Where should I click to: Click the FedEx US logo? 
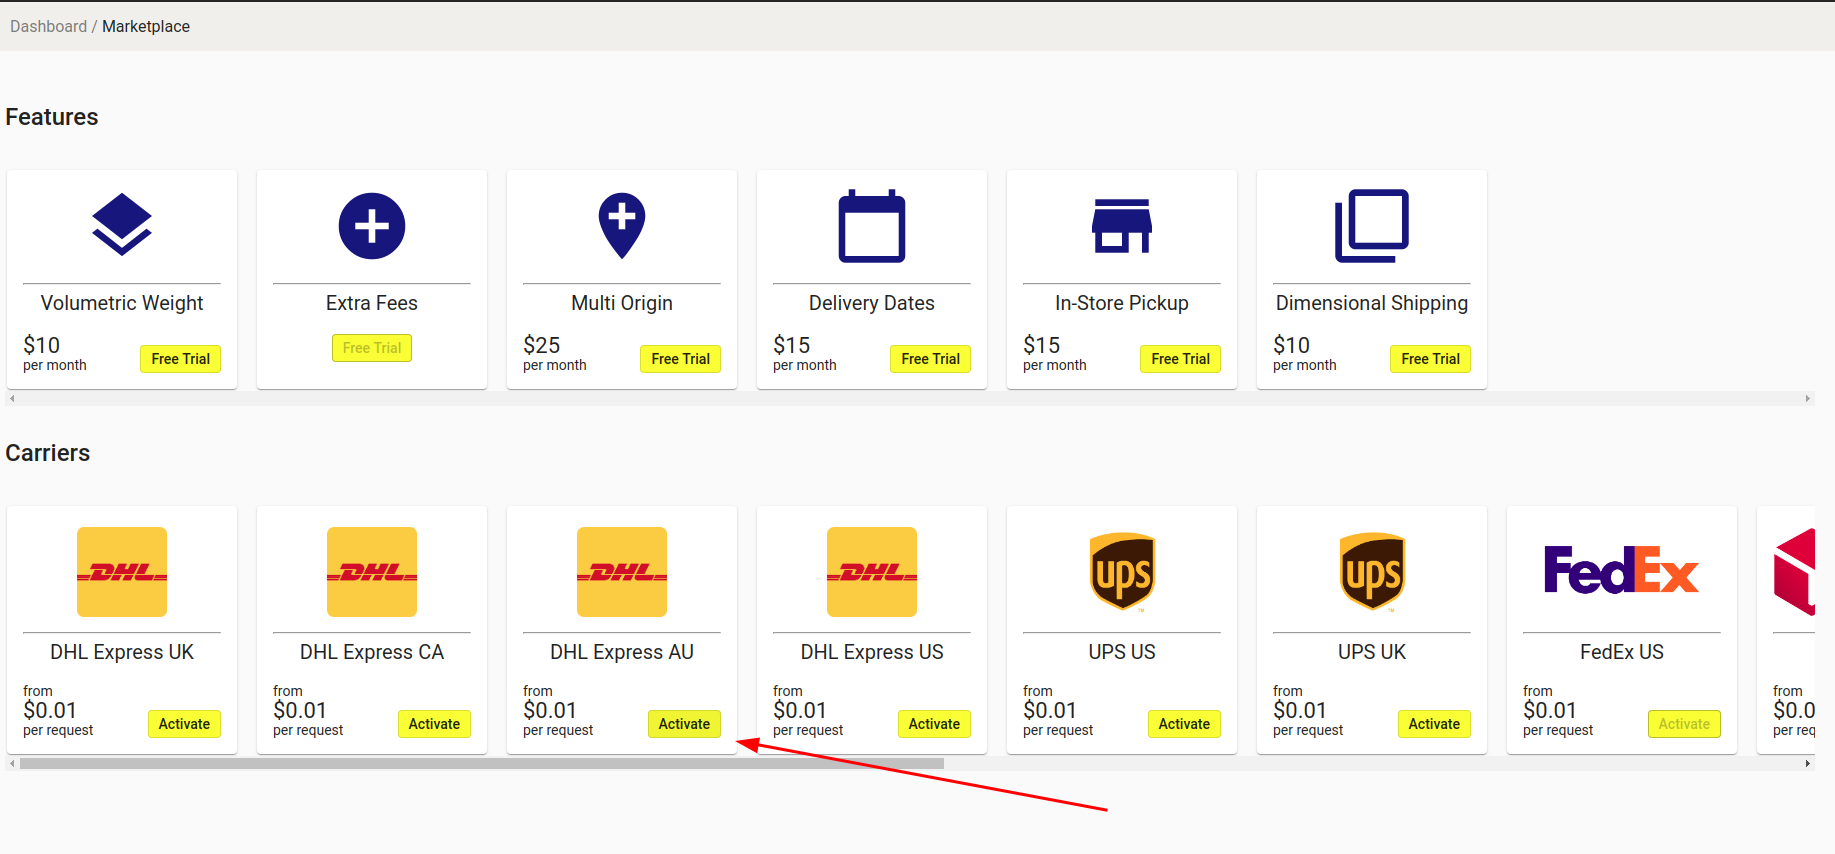[x=1622, y=571]
